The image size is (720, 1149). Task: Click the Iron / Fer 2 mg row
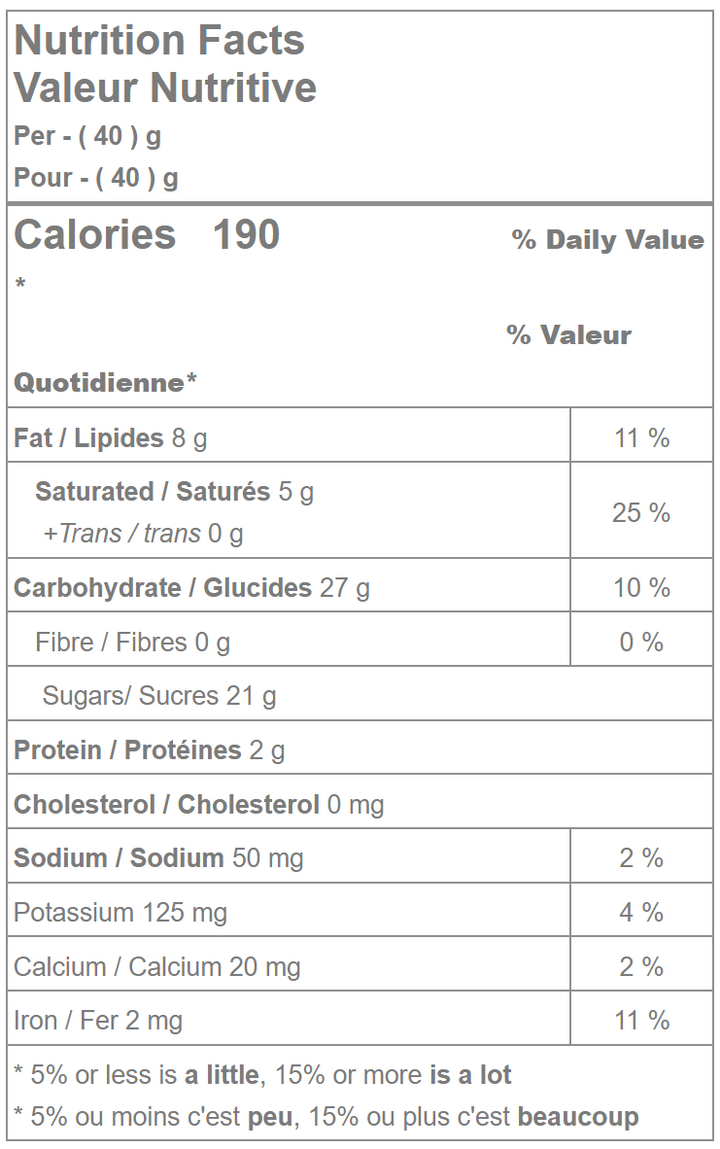pos(98,1021)
